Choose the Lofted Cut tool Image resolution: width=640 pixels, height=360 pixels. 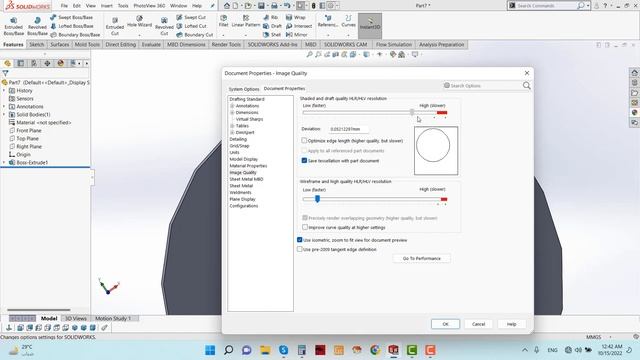[x=191, y=26]
